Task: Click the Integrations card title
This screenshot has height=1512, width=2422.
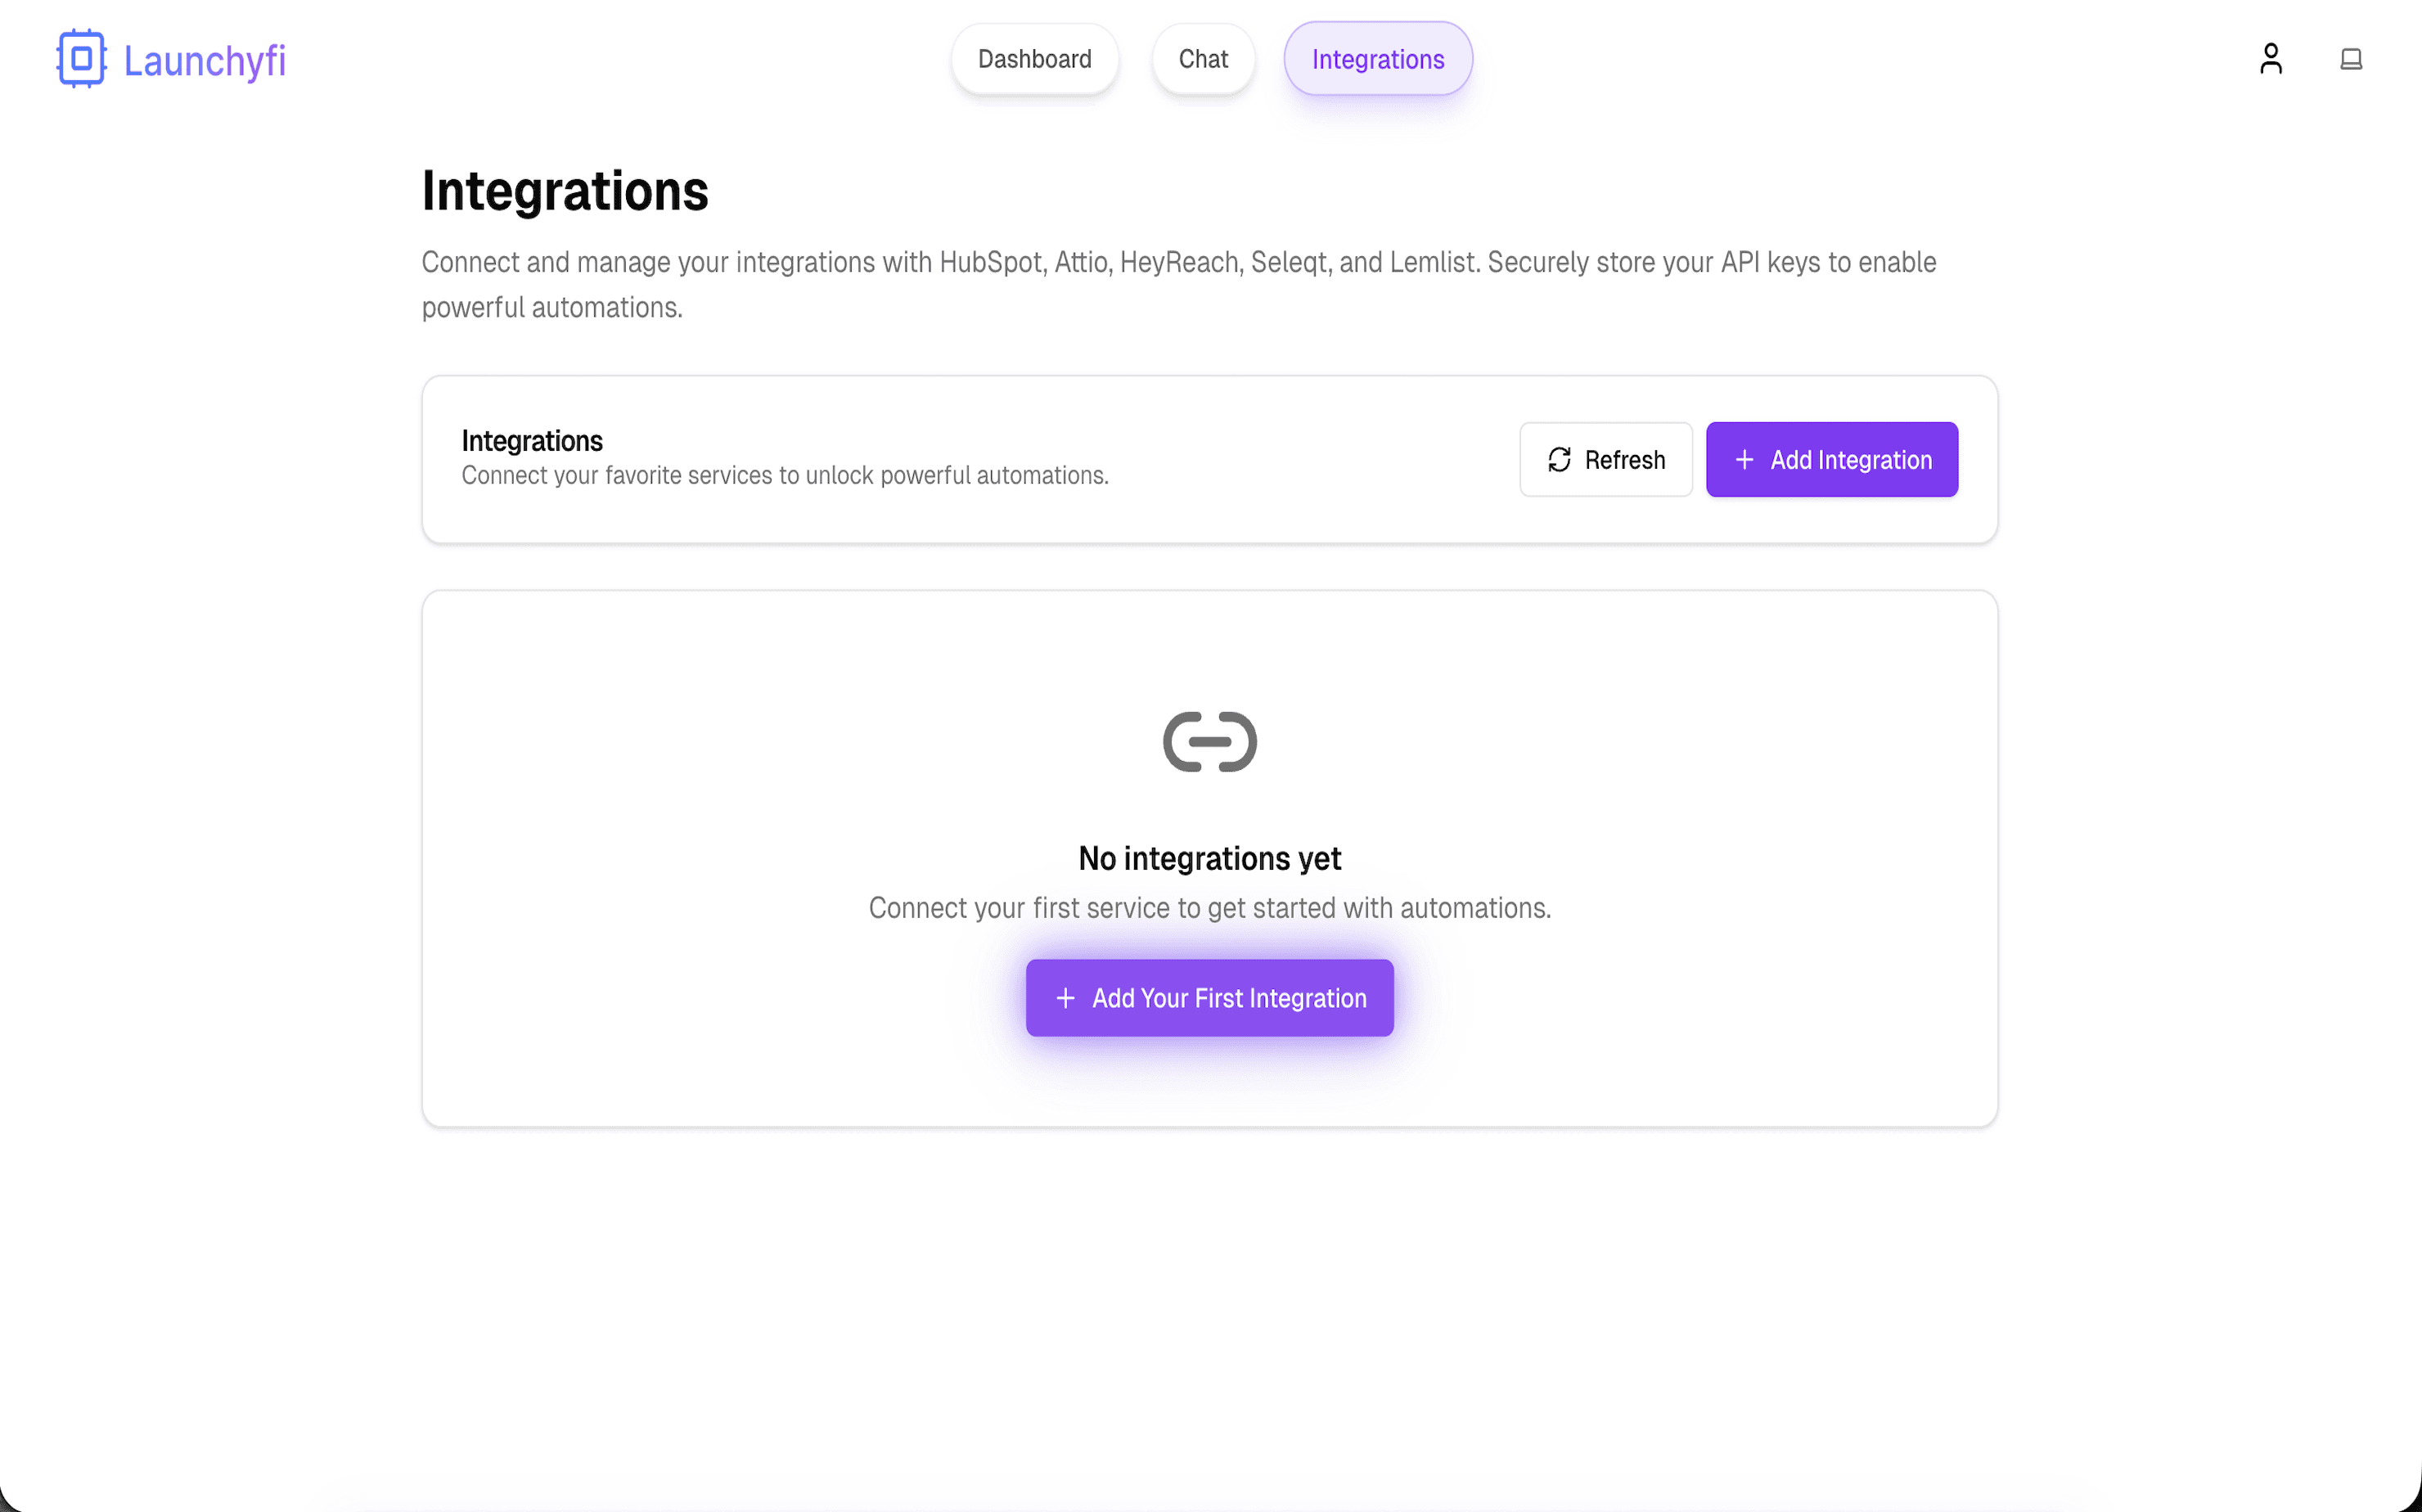Action: point(532,441)
